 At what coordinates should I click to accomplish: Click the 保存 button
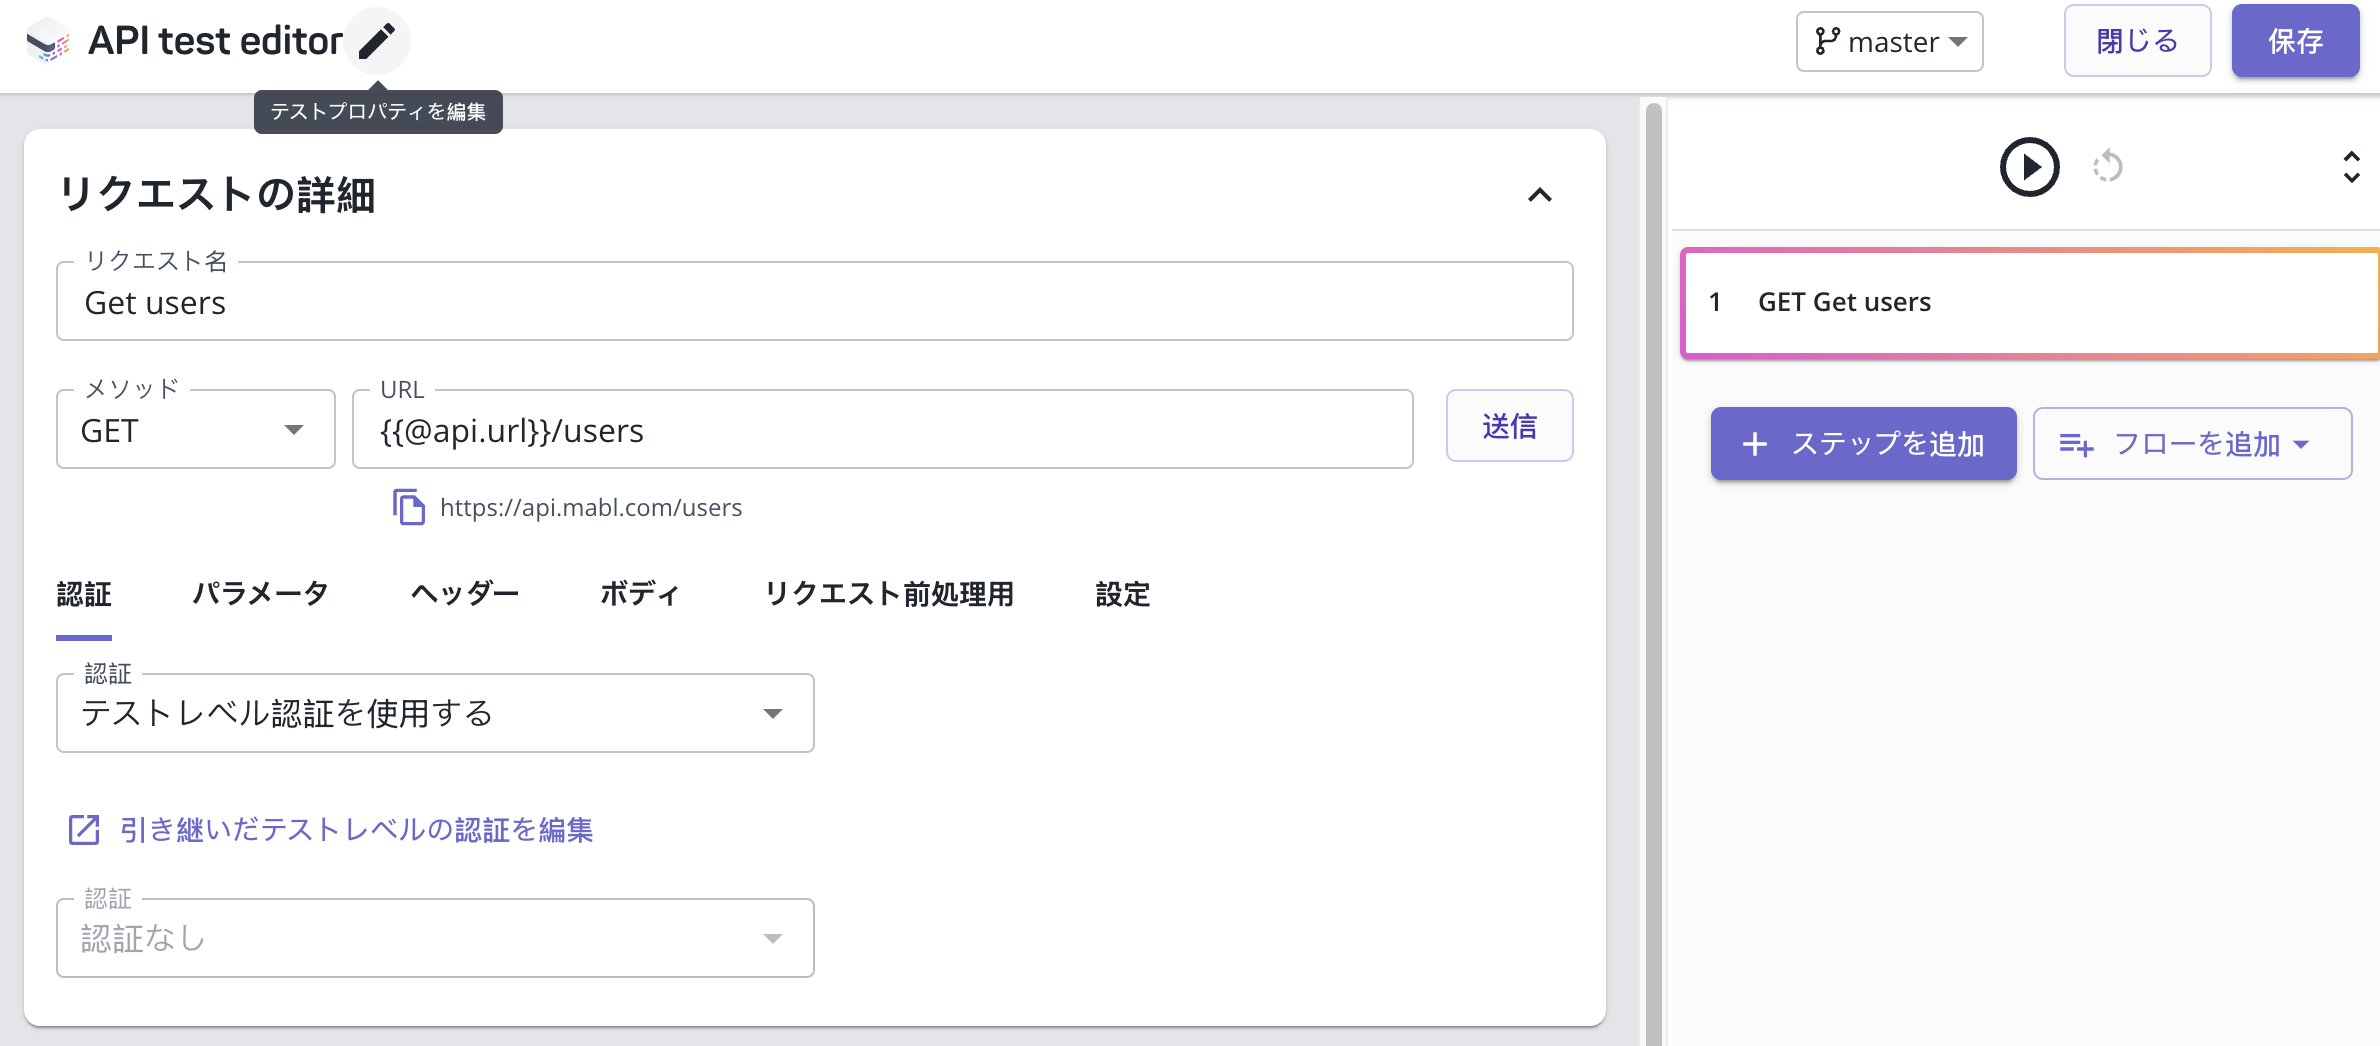[x=2295, y=41]
